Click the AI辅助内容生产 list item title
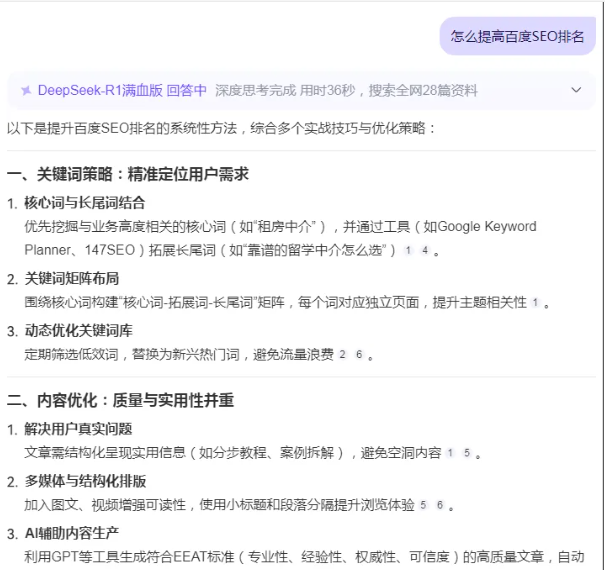Screen dimensions: 605x570 [x=71, y=531]
